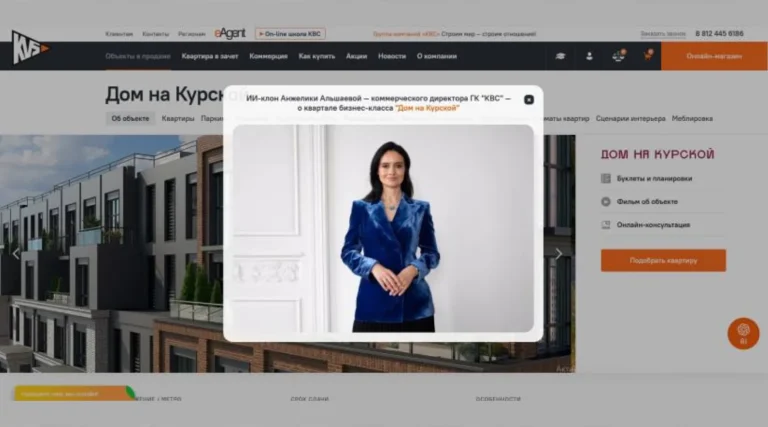Open the shopping cart icon
The width and height of the screenshot is (768, 427).
648,55
